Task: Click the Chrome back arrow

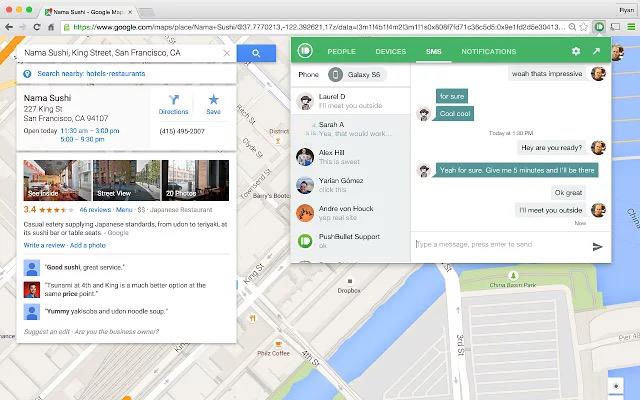Action: [9, 27]
